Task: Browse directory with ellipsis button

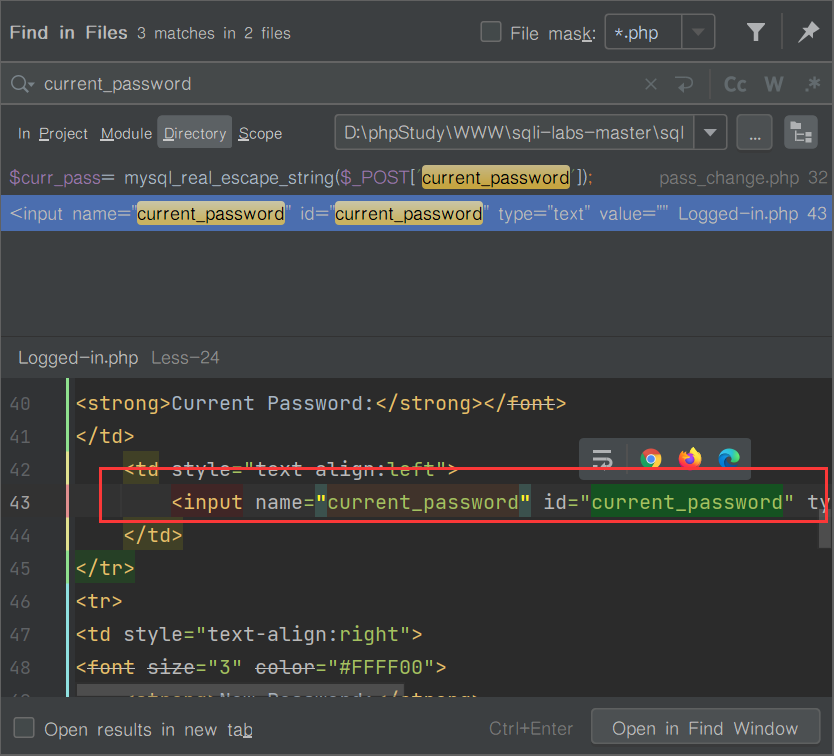Action: click(754, 132)
